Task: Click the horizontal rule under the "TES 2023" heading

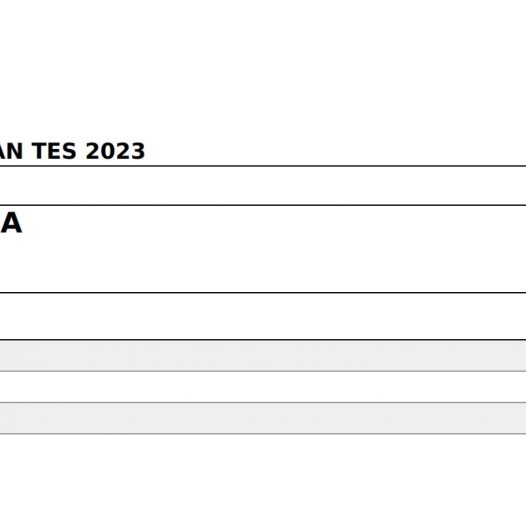Action: click(263, 166)
